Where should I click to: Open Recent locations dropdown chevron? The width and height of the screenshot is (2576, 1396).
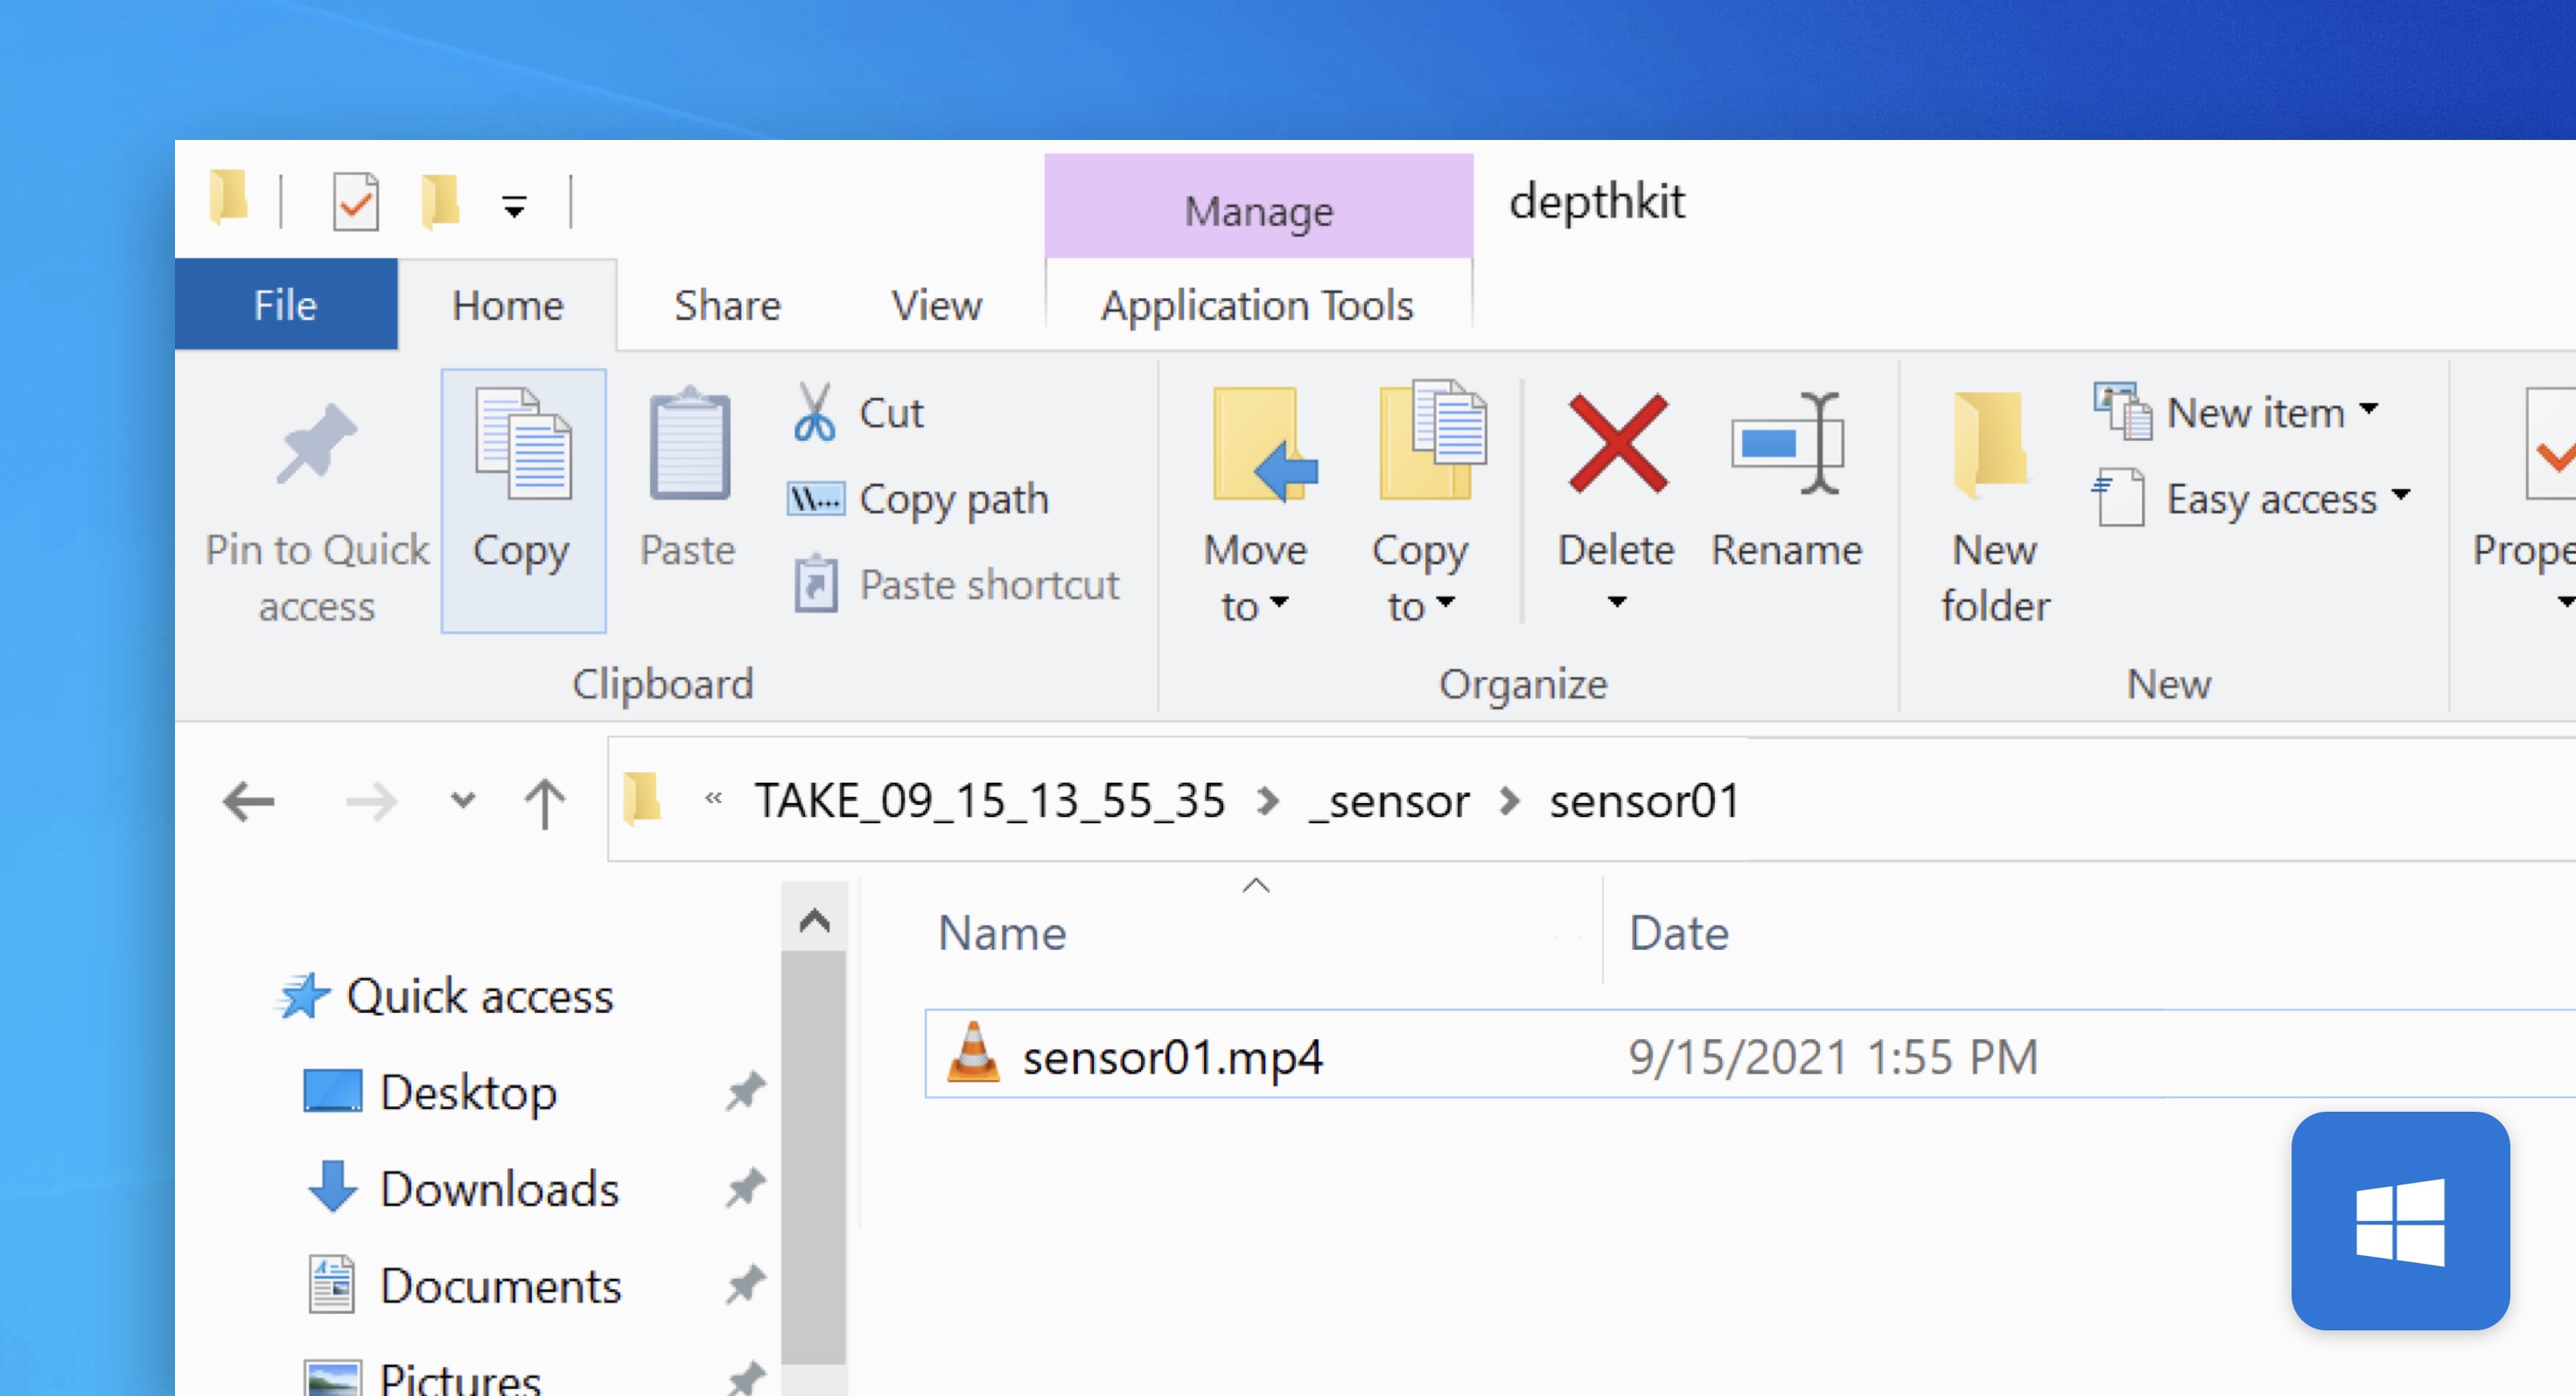[x=462, y=800]
